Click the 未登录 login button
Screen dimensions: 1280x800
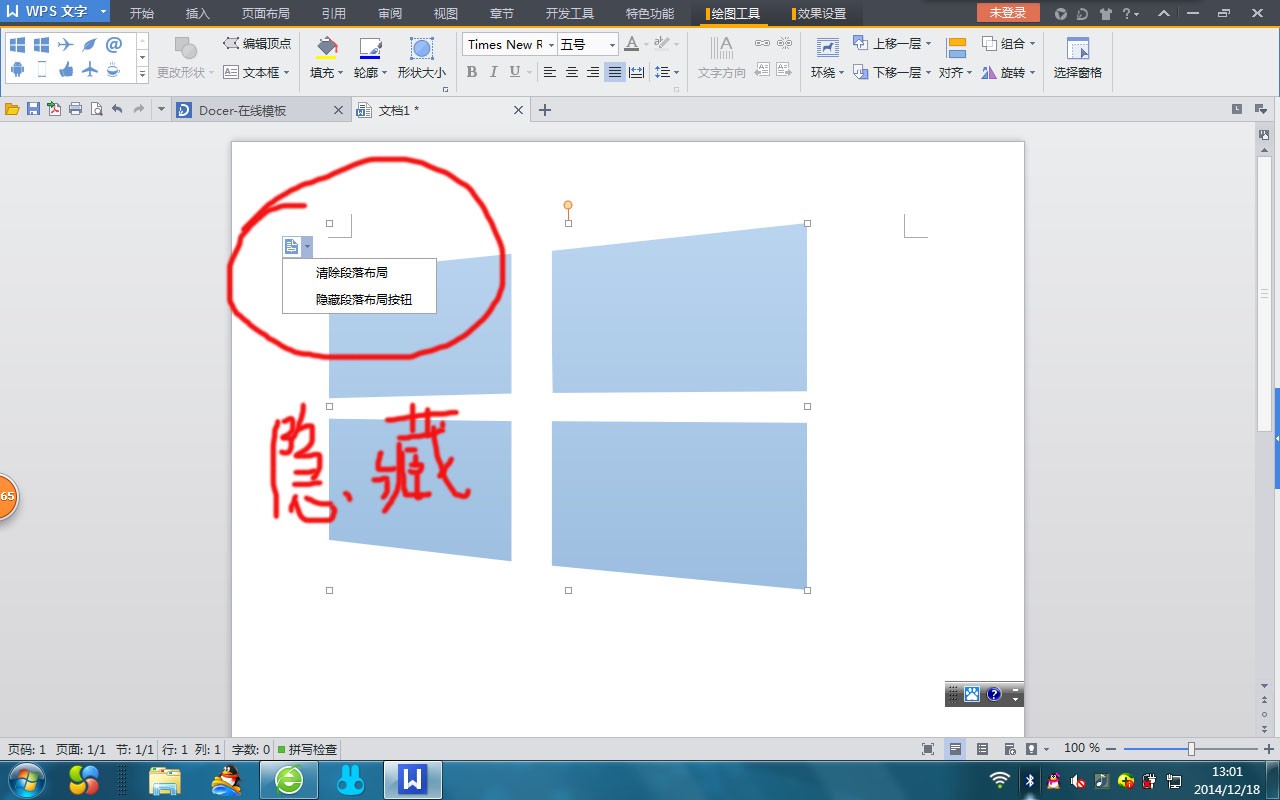[1008, 13]
